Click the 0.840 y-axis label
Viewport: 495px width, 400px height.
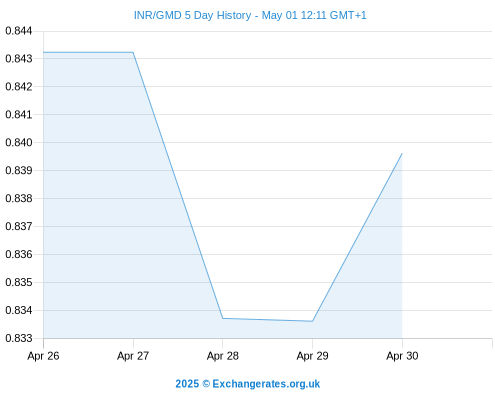pos(19,143)
